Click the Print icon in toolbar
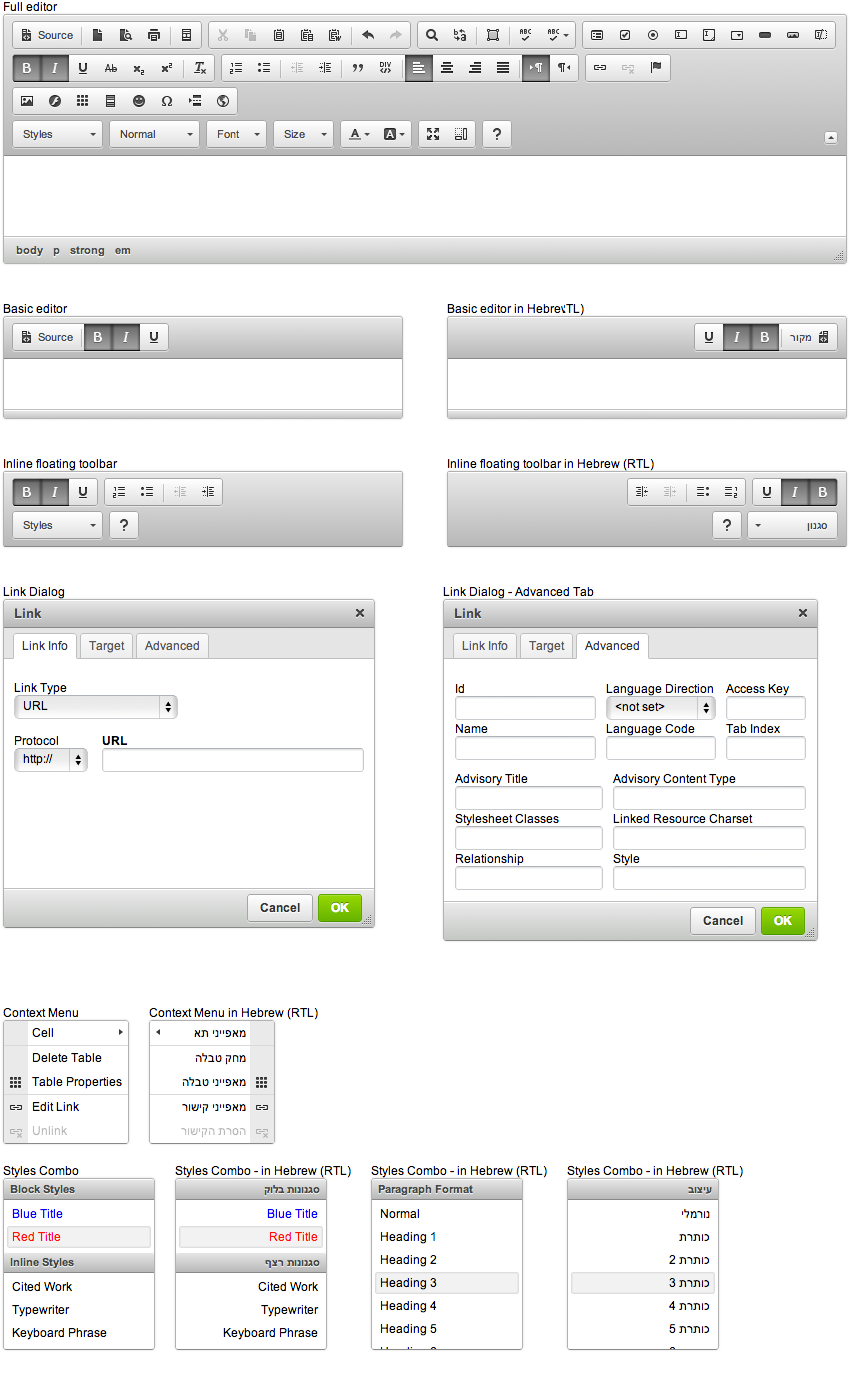This screenshot has width=850, height=1380. [154, 35]
